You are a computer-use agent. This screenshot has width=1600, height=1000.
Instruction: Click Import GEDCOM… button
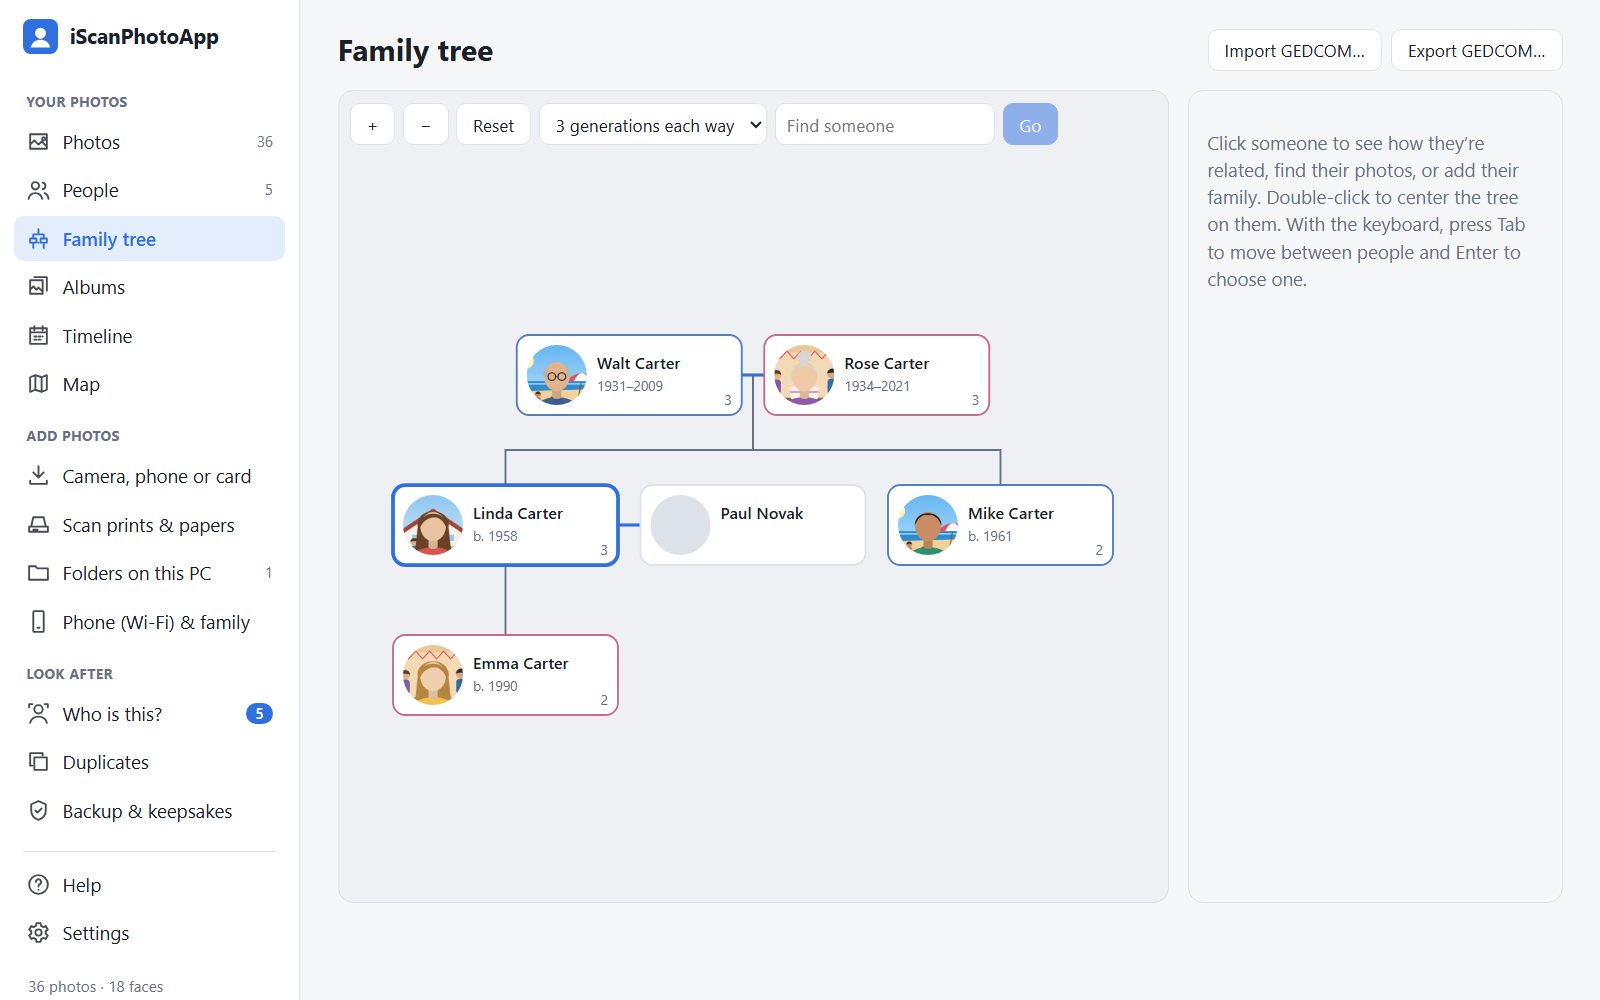[x=1294, y=51]
